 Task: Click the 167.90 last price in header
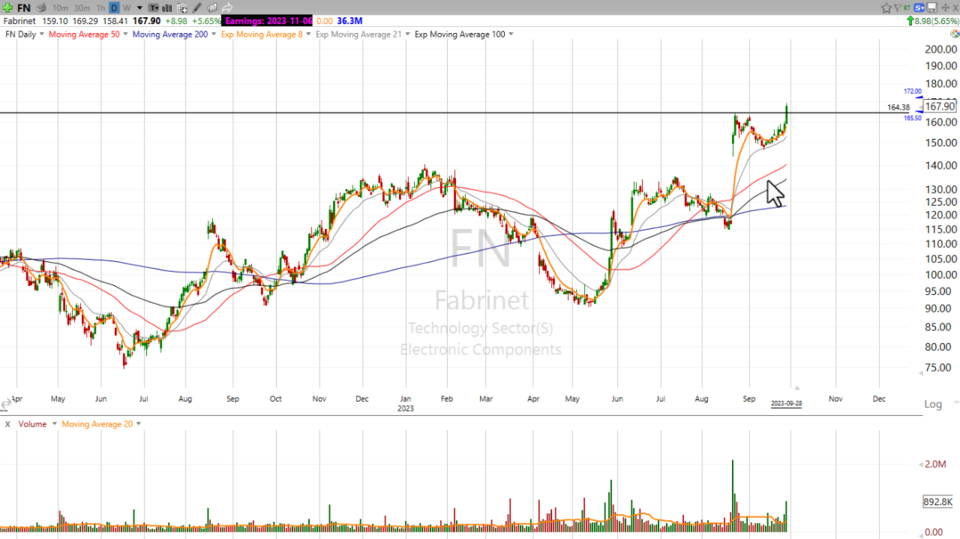pos(146,21)
